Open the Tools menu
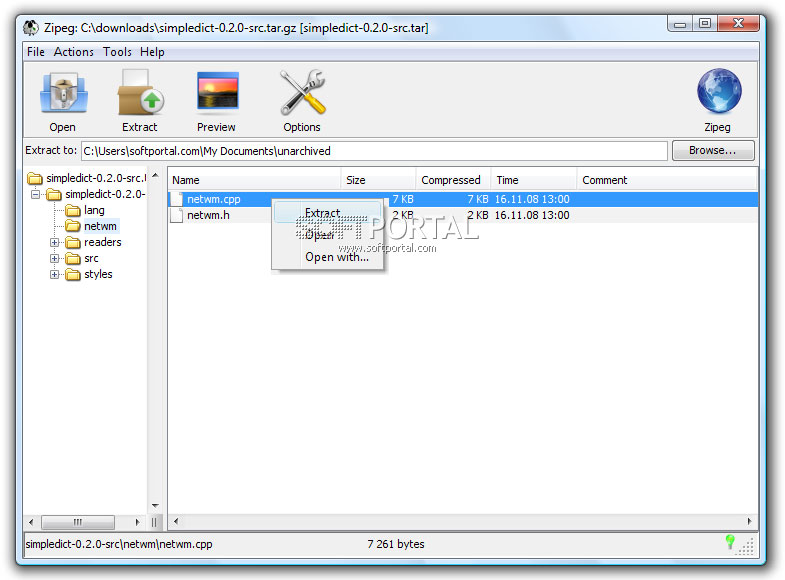 pos(117,52)
